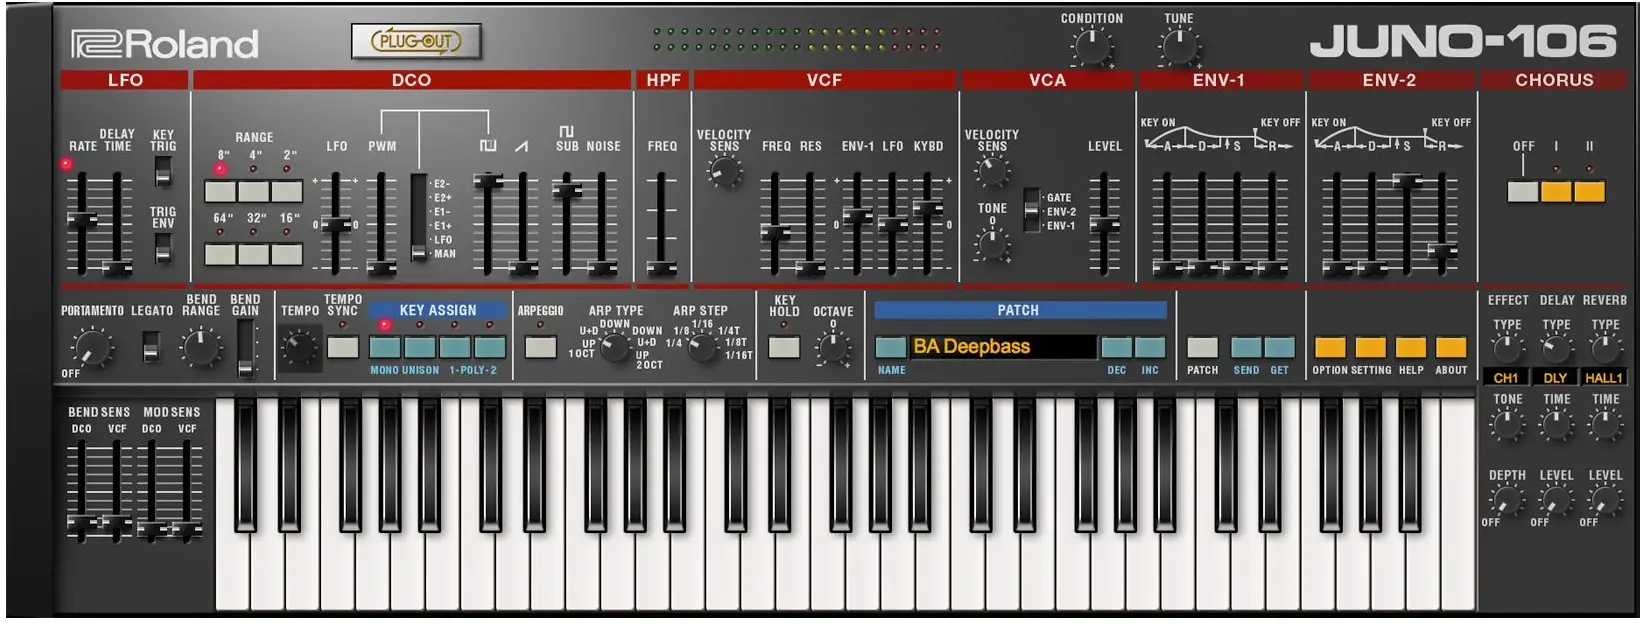Screen dimensions: 1640x629
Task: Click the DEC patch button
Action: tap(1117, 347)
